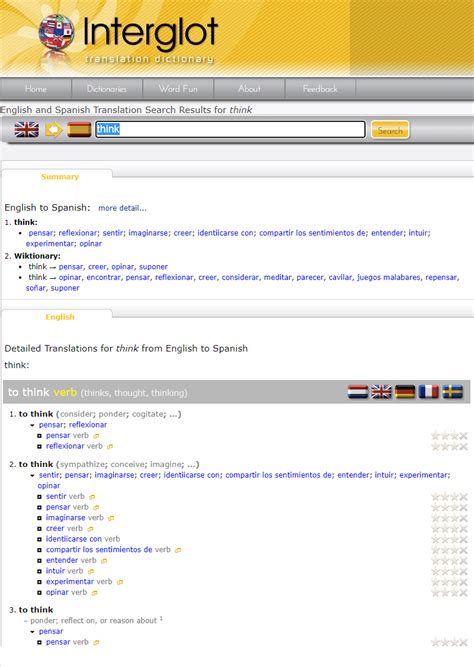
Task: Open the Dictionaries menu item
Action: click(107, 89)
